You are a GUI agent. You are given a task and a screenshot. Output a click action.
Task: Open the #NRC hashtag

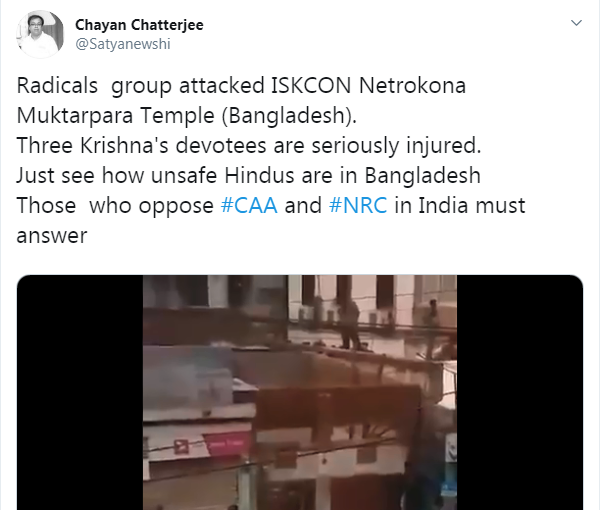[358, 205]
